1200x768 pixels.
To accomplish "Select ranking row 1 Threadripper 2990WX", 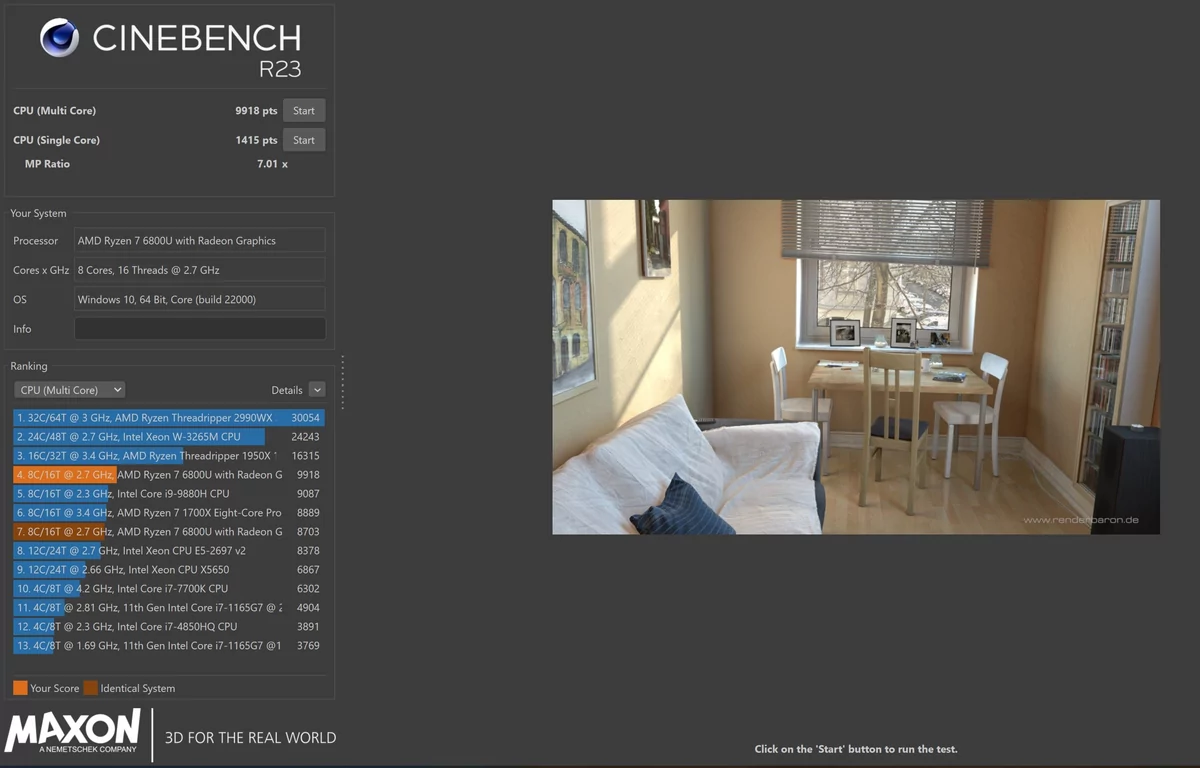I will click(x=169, y=418).
